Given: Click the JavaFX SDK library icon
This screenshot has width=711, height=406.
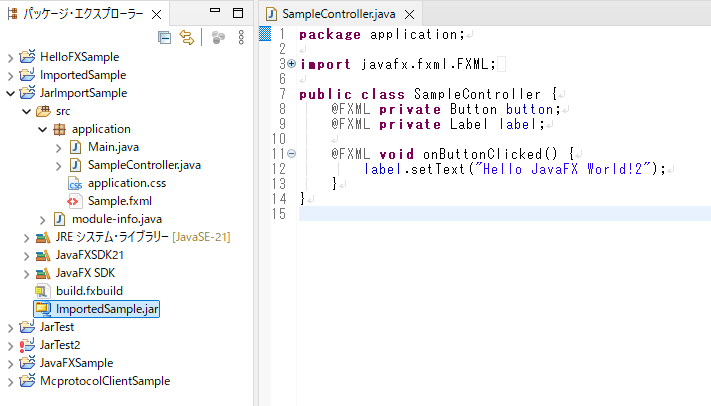Looking at the screenshot, I should (x=43, y=274).
